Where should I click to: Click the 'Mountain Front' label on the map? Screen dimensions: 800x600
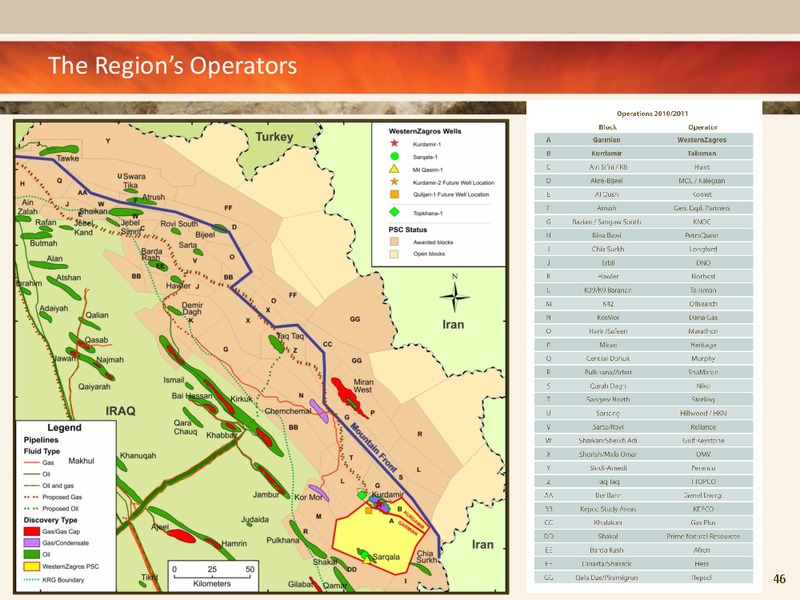coord(373,448)
